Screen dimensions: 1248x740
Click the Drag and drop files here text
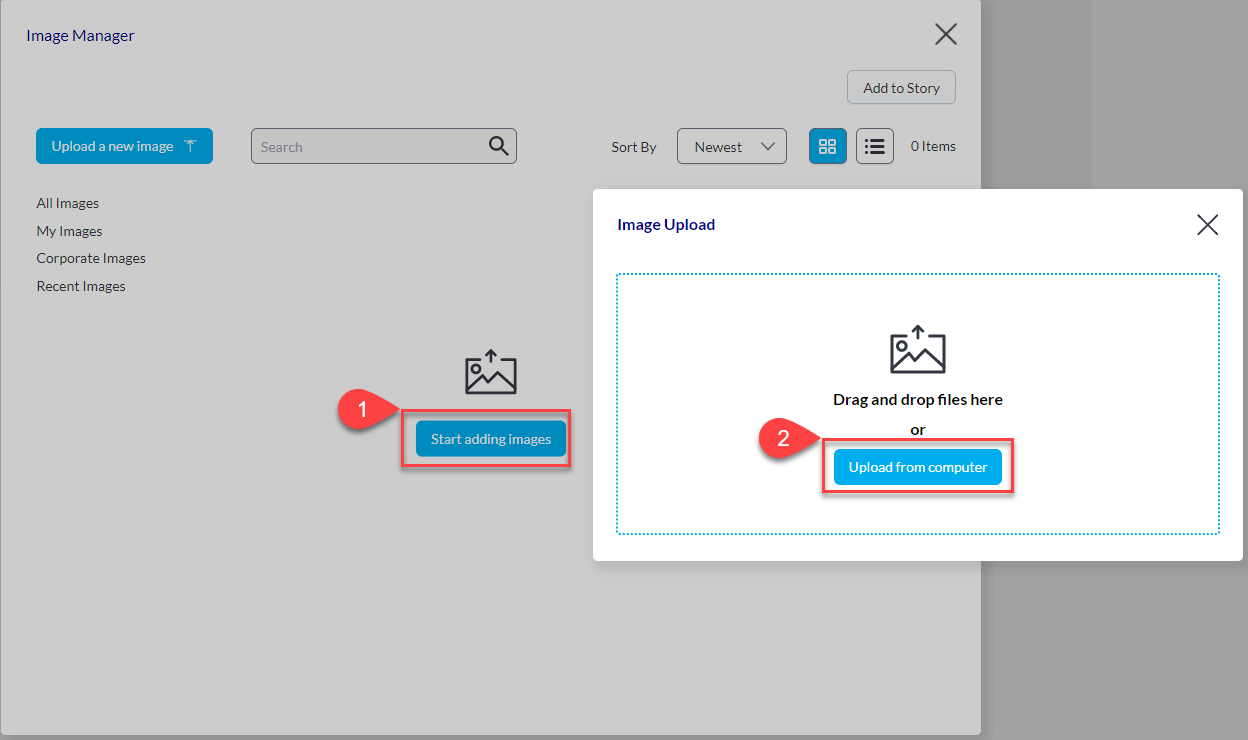coord(917,399)
